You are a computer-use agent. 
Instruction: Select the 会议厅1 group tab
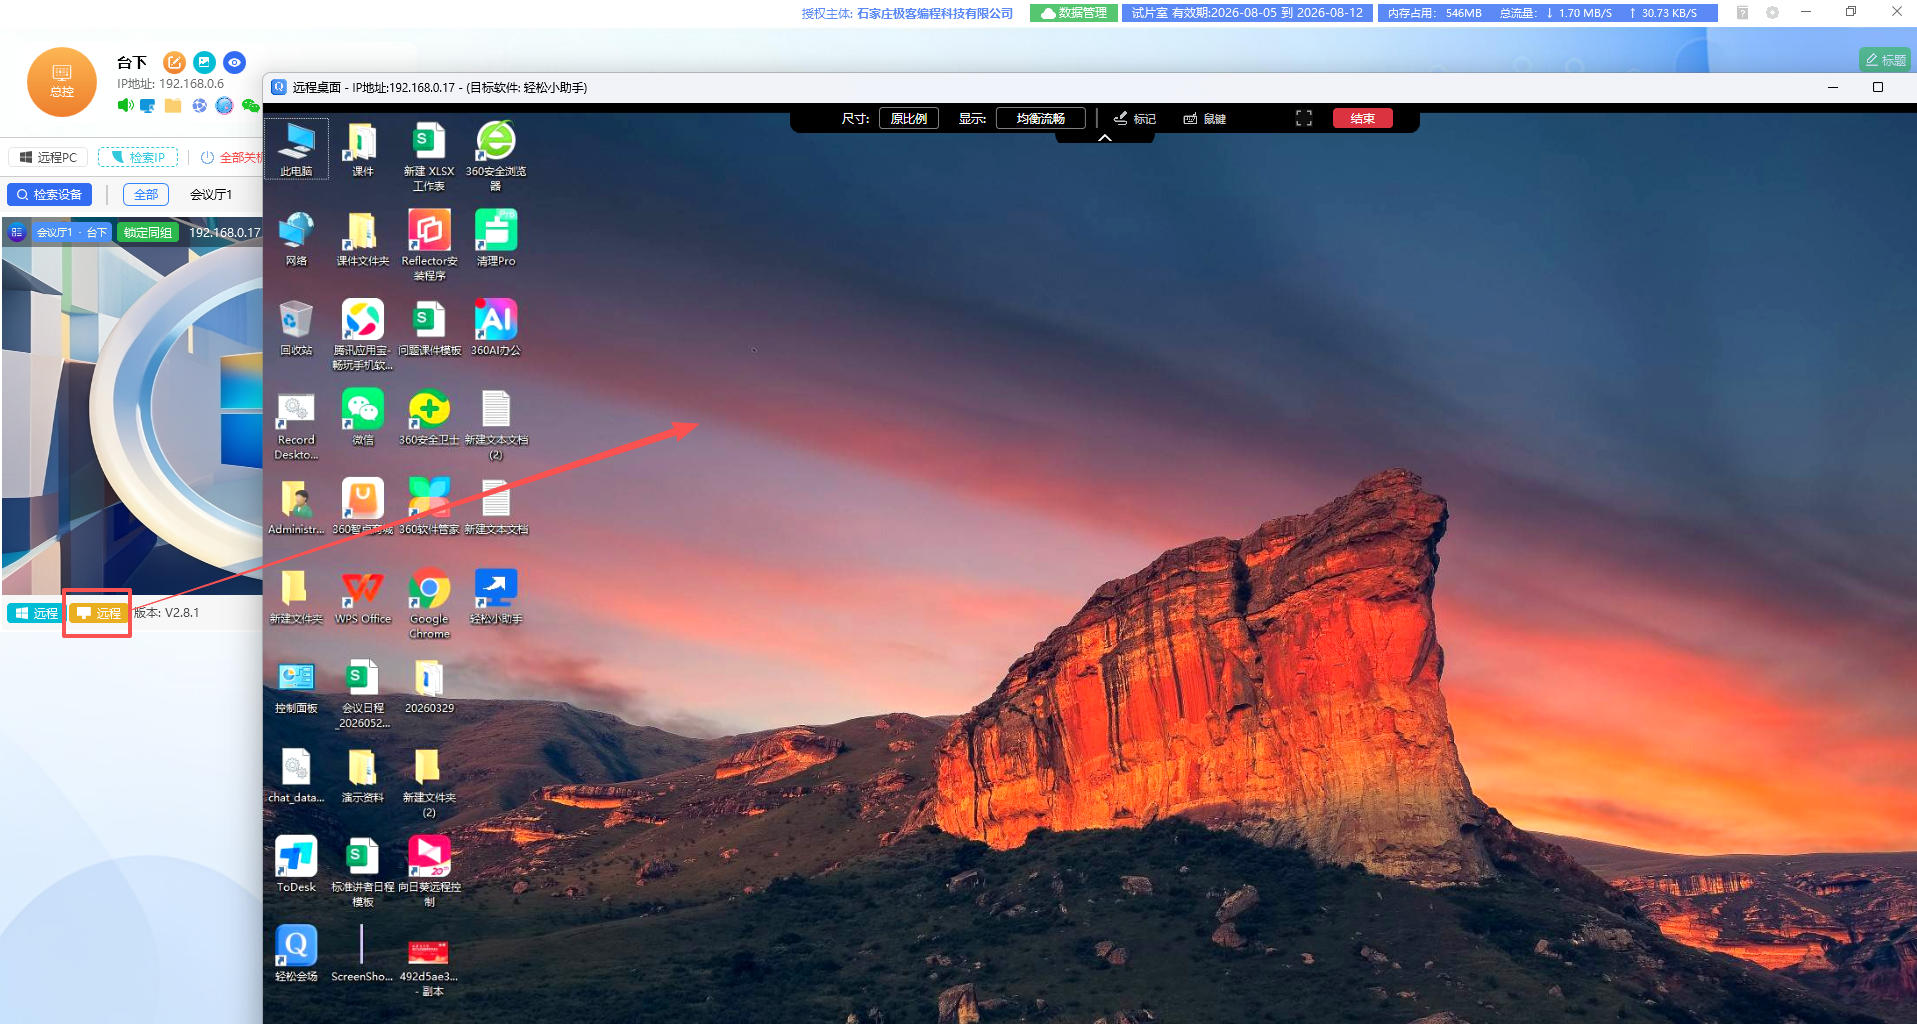(x=211, y=194)
